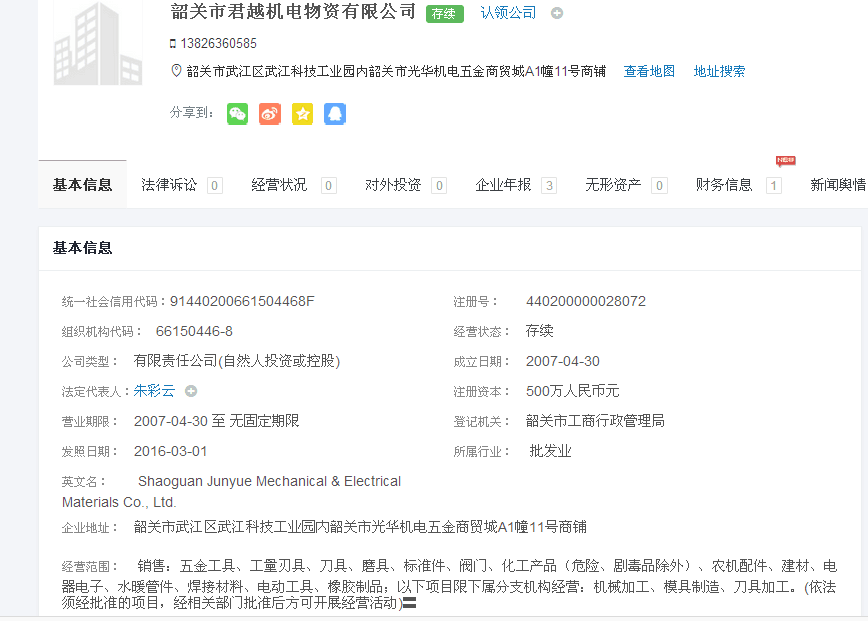Share company page to Weibo
The image size is (868, 621).
pyautogui.click(x=270, y=114)
